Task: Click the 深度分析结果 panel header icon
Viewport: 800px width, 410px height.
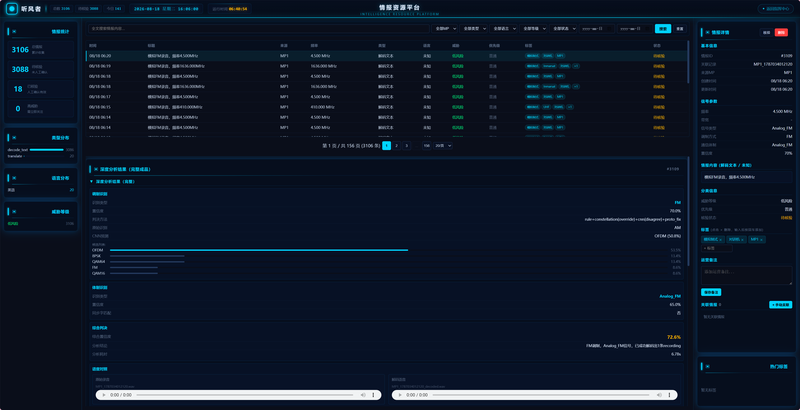Action: click(96, 169)
